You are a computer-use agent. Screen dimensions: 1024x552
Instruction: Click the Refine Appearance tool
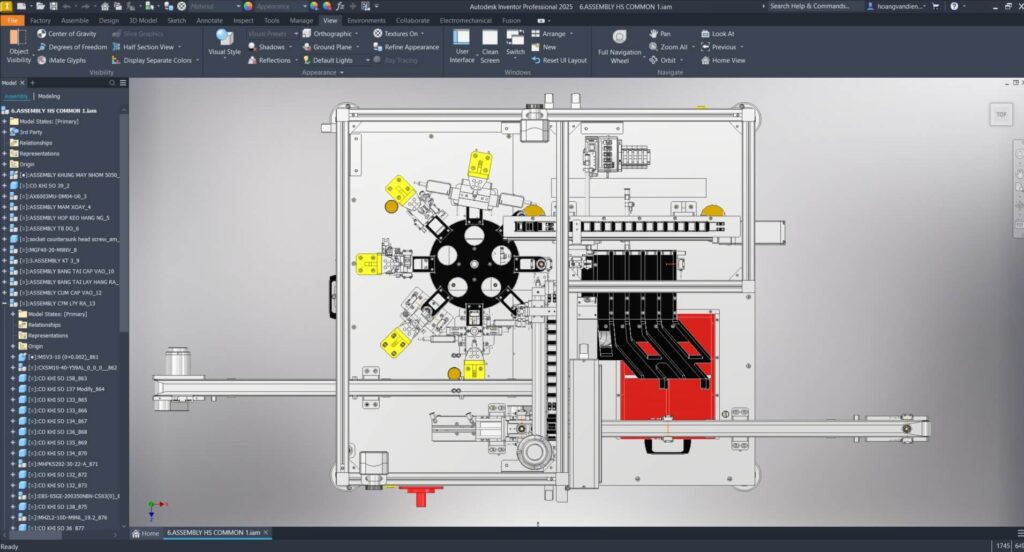(406, 47)
